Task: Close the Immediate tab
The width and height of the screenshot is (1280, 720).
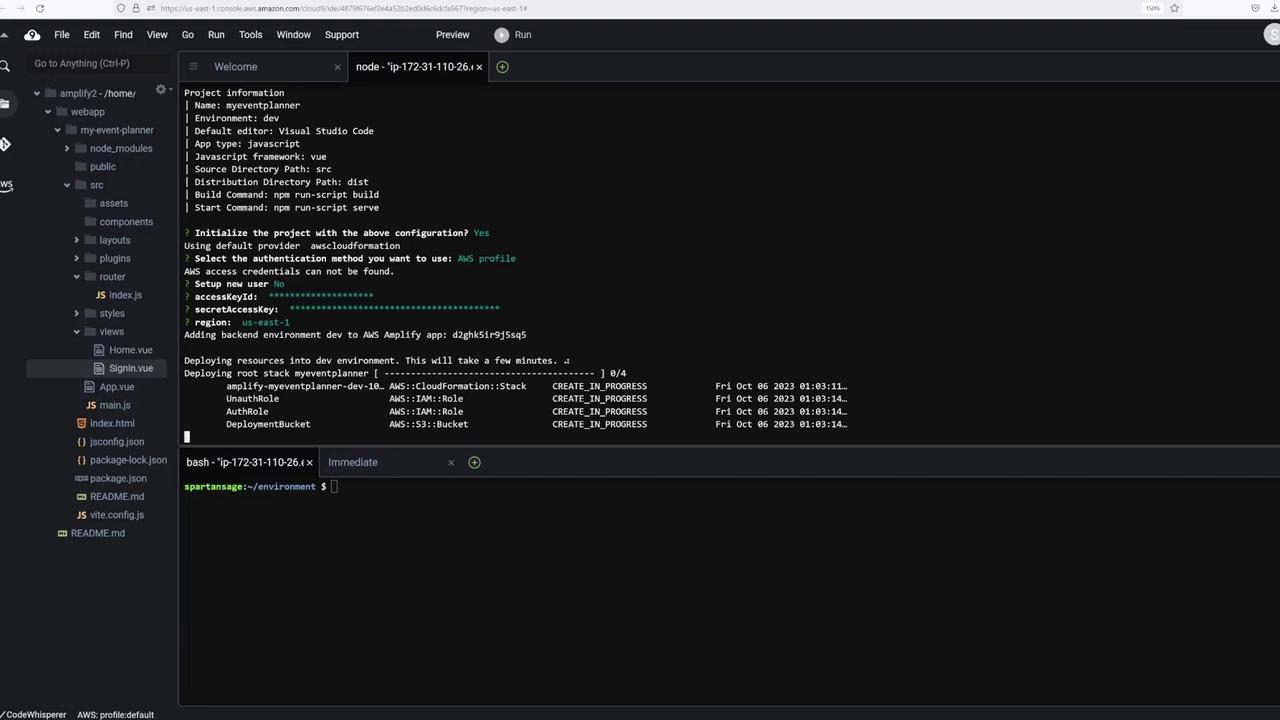Action: tap(451, 462)
